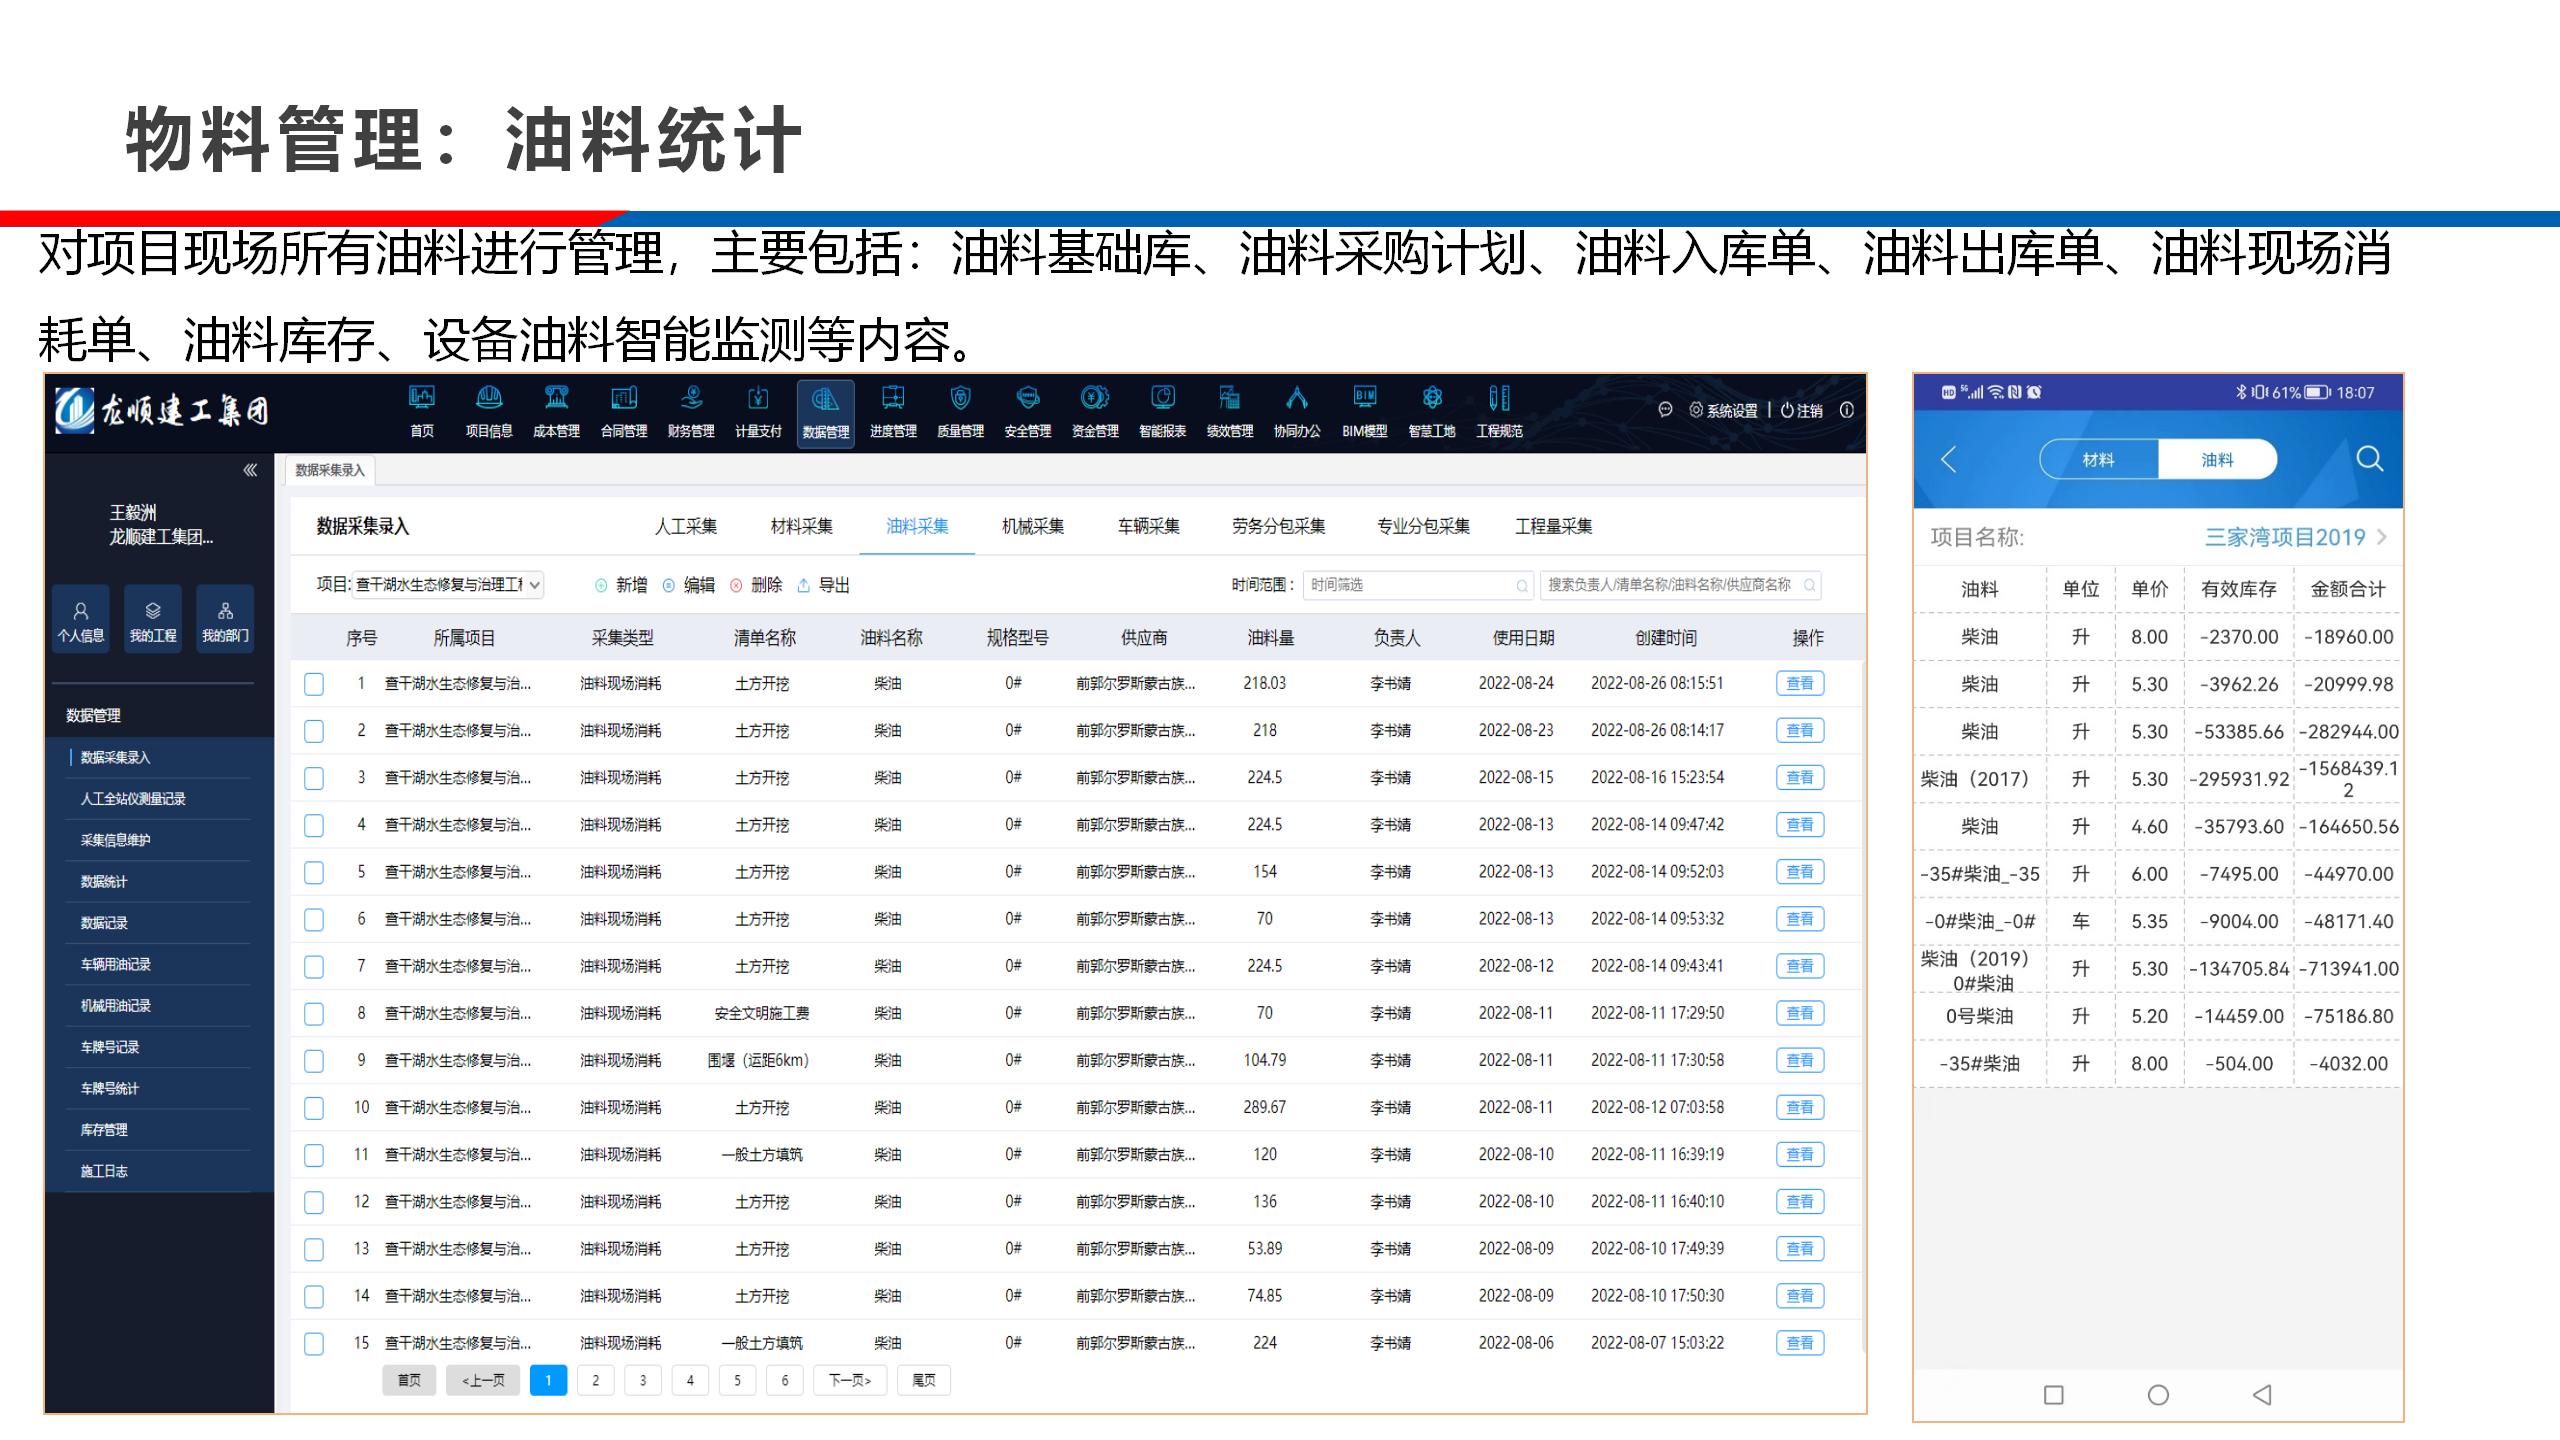Screen dimensions: 2560x1440
Task: Click the search field for 负责人/清单名称
Action: (x=1678, y=585)
